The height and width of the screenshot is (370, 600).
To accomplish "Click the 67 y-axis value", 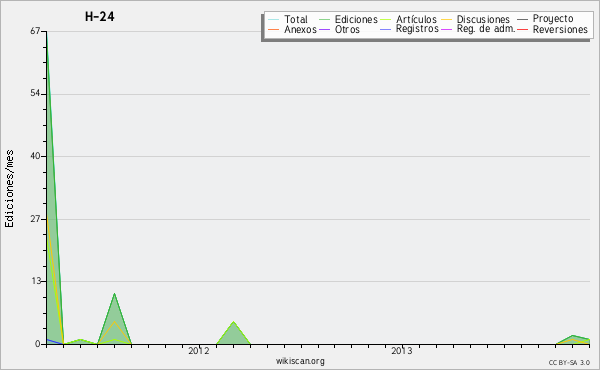I will [x=35, y=31].
